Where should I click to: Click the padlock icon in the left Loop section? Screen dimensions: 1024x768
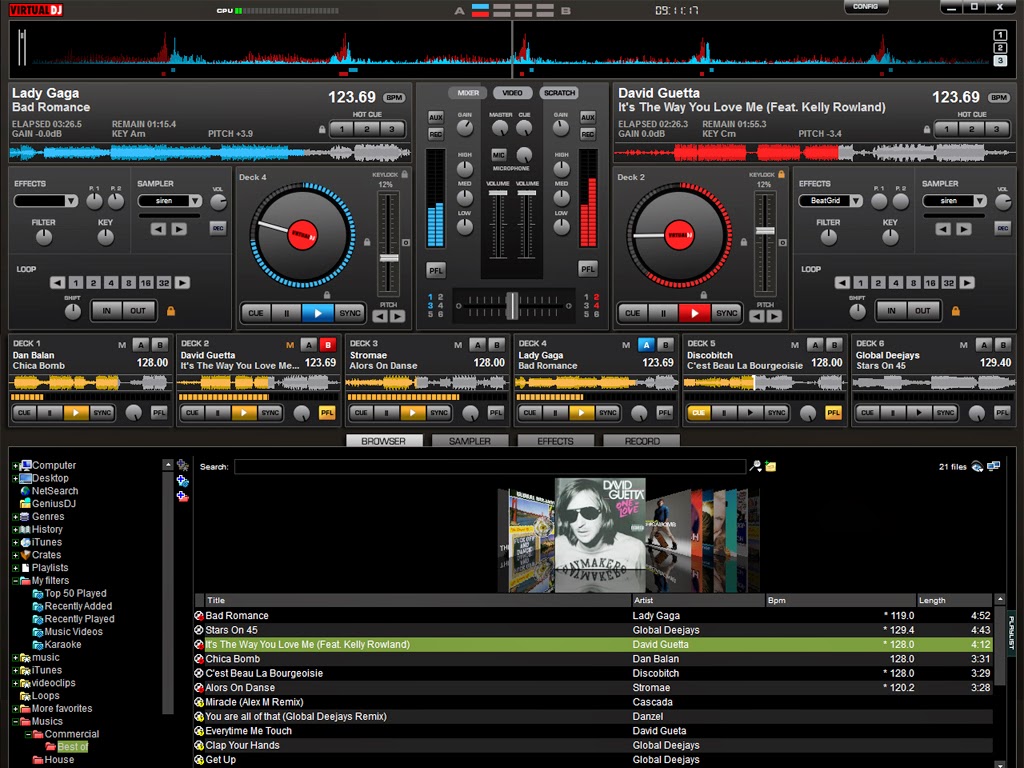(x=171, y=311)
